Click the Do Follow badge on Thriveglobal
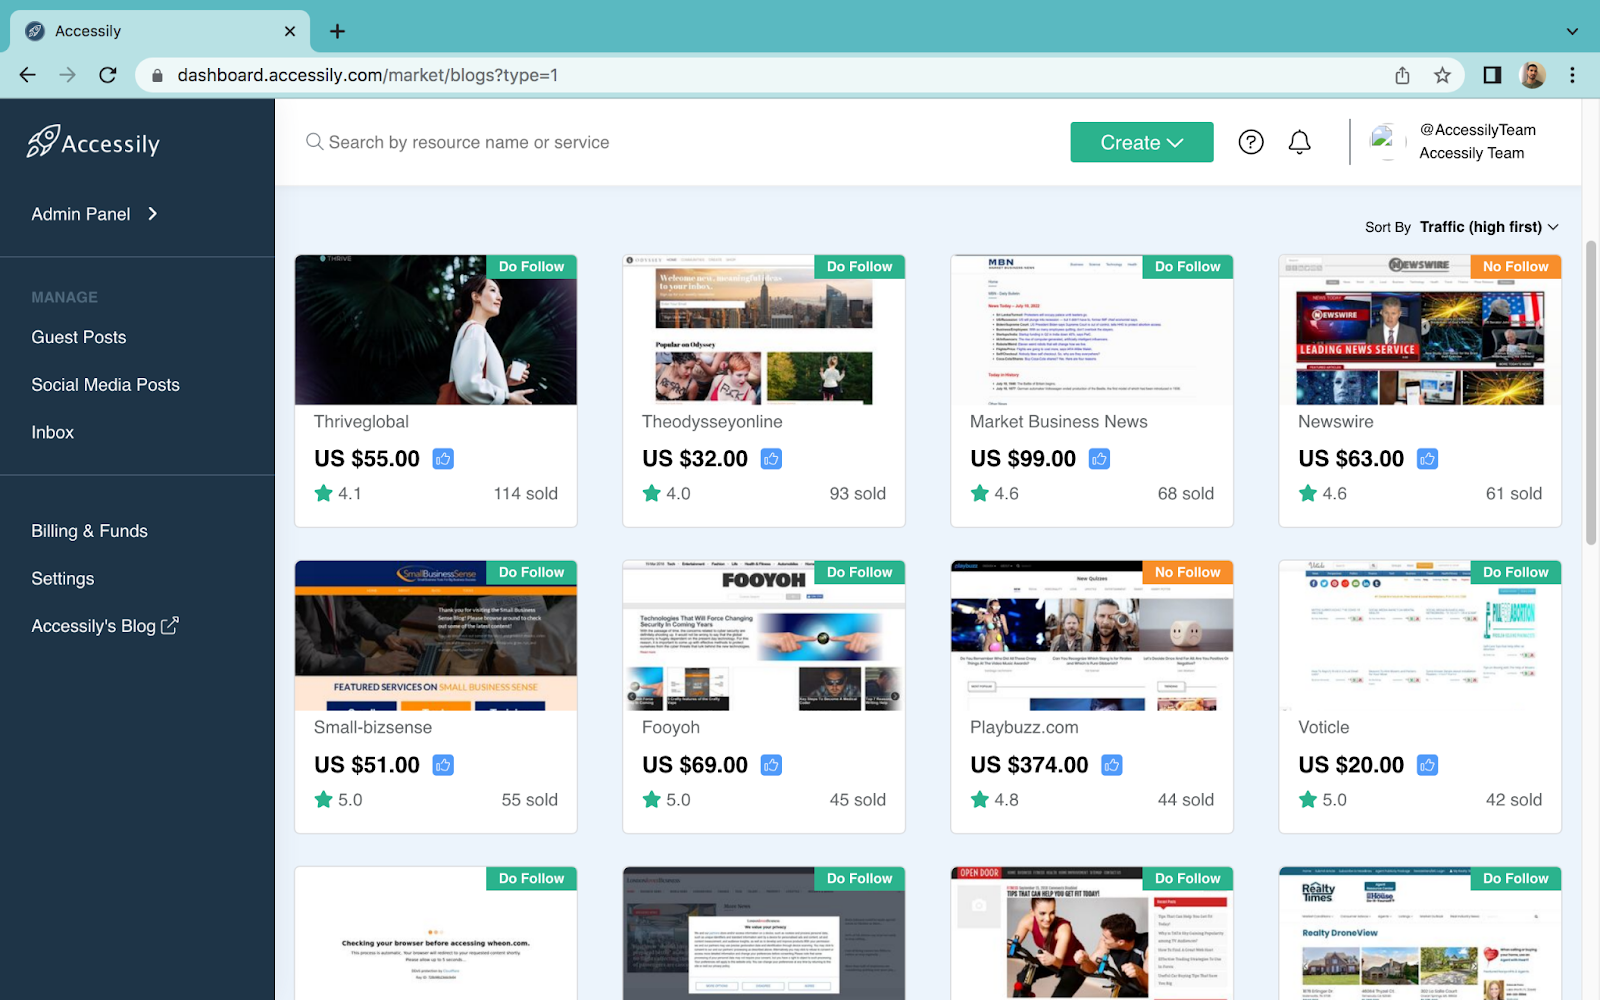The height and width of the screenshot is (1000, 1600). point(531,267)
